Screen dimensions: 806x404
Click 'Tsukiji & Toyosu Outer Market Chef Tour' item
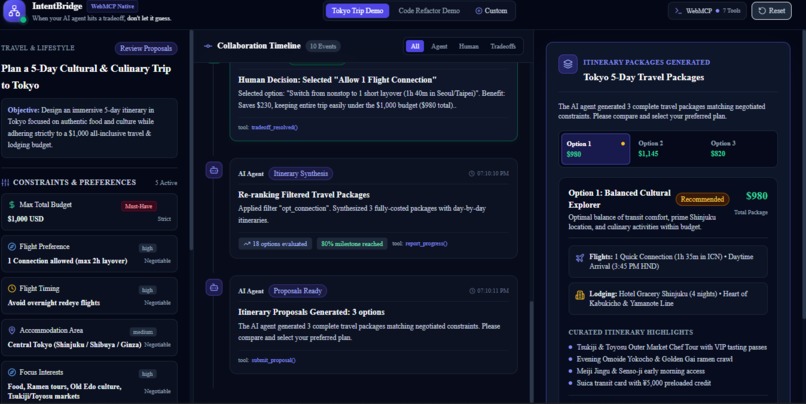click(x=671, y=347)
